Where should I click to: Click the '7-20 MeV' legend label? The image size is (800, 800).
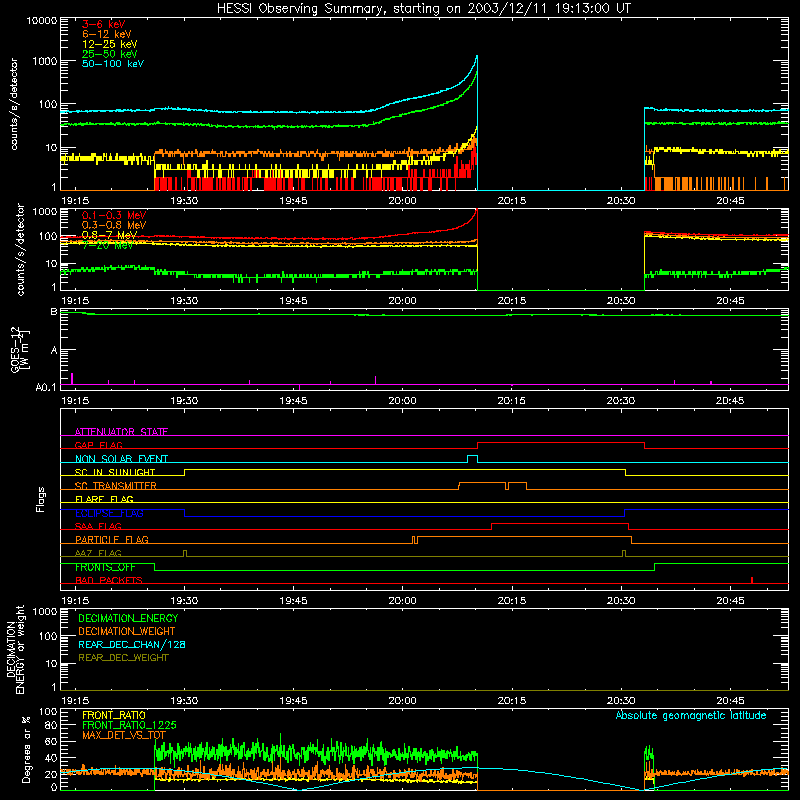(x=107, y=245)
